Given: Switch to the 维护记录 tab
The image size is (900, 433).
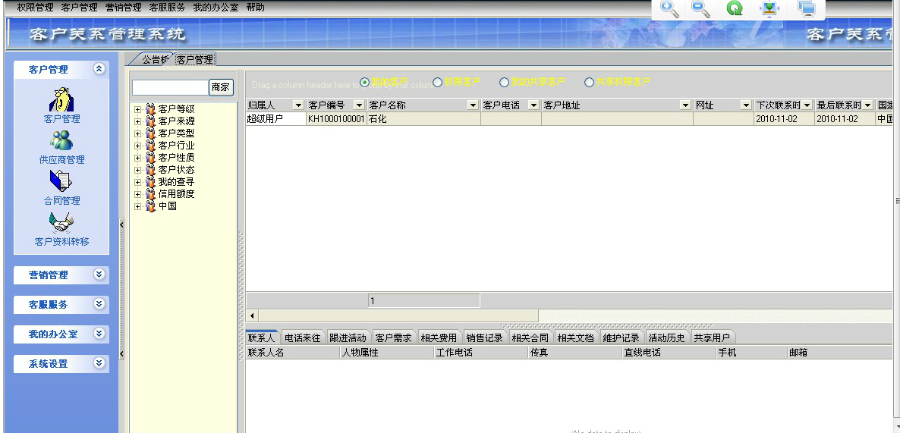Looking at the screenshot, I should click(621, 338).
